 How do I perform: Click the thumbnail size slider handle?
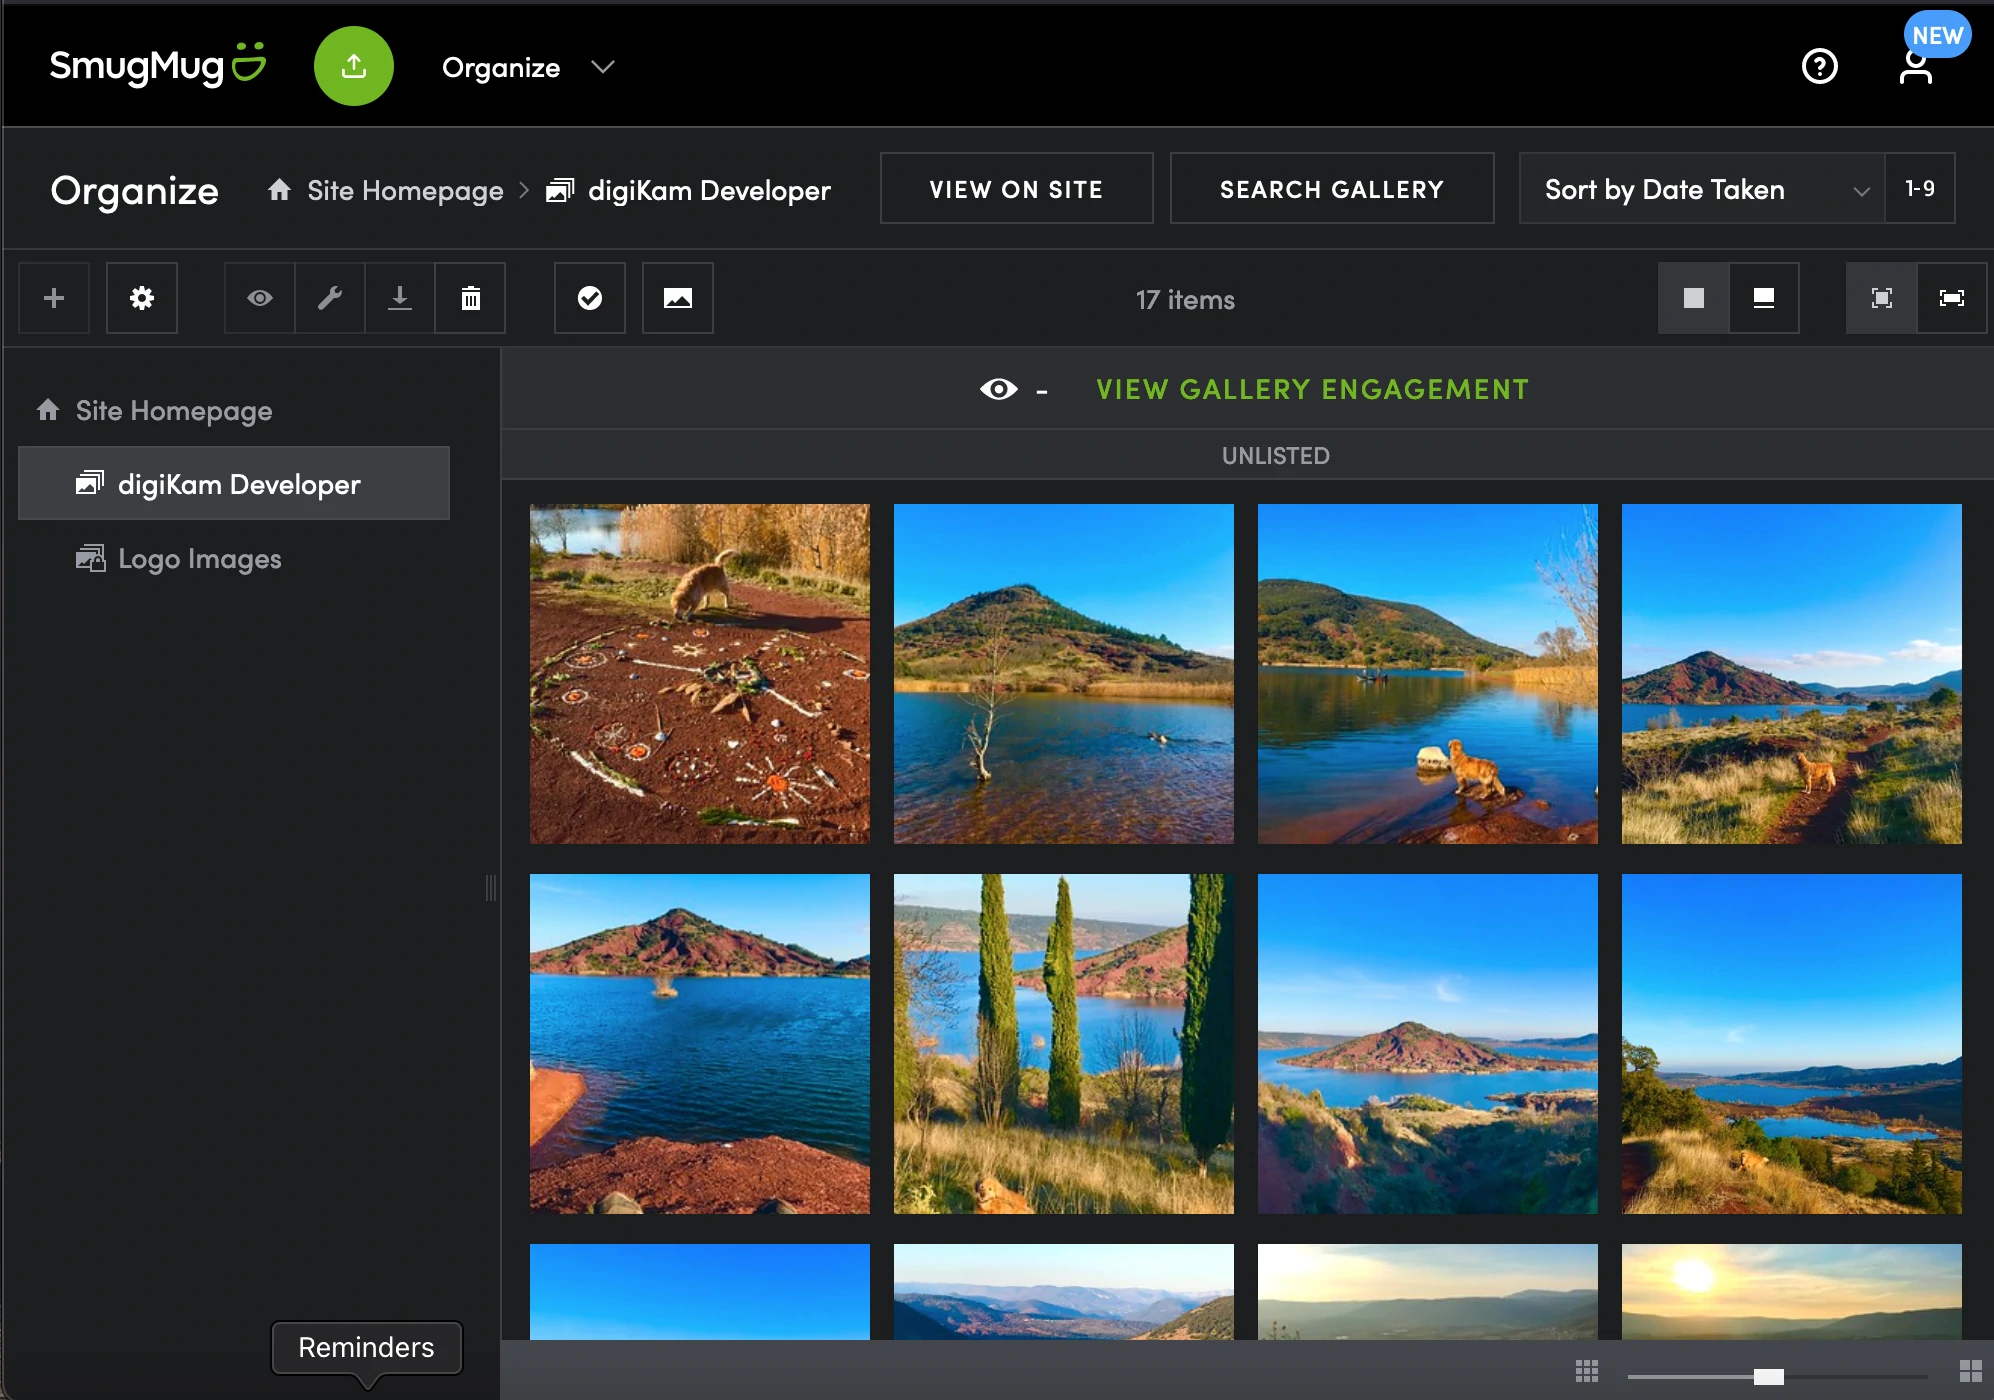(x=1768, y=1377)
